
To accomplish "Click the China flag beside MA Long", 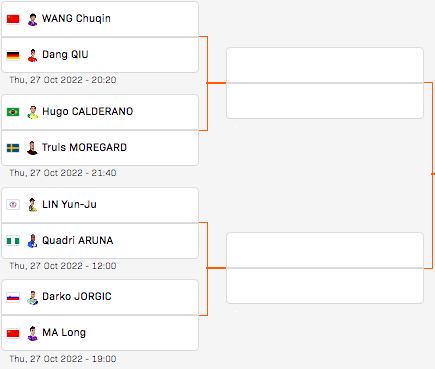I will coord(13,333).
